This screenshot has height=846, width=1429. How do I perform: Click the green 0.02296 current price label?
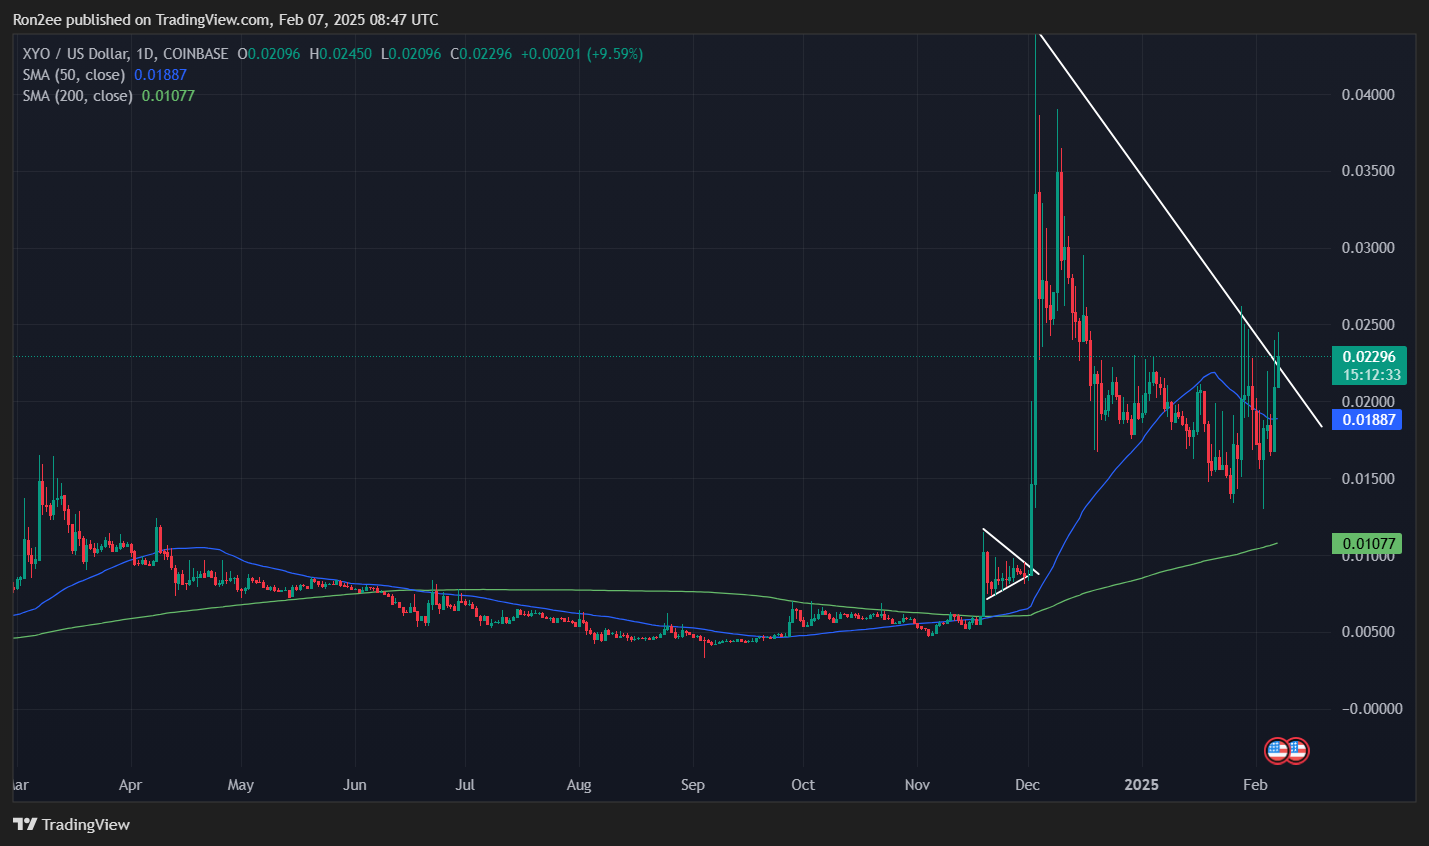1368,357
